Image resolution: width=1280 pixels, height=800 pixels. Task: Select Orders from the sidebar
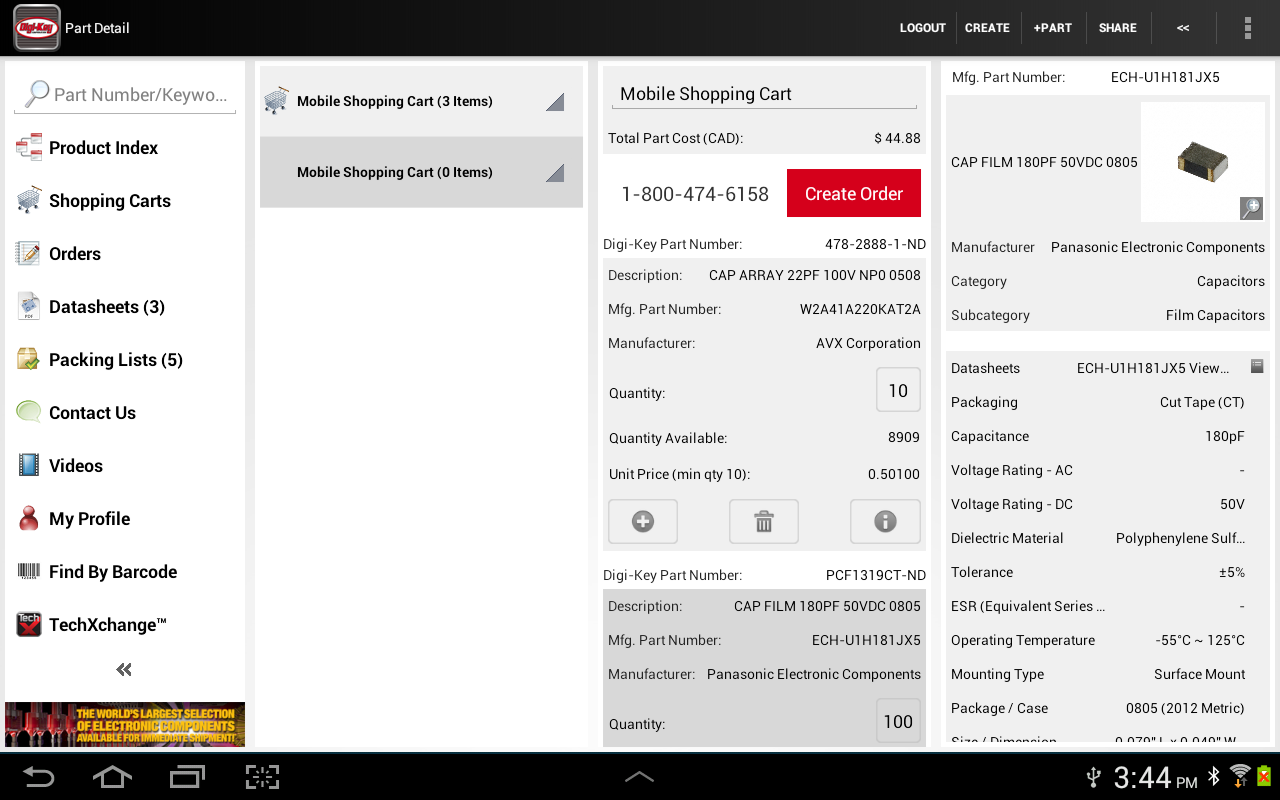[x=75, y=253]
